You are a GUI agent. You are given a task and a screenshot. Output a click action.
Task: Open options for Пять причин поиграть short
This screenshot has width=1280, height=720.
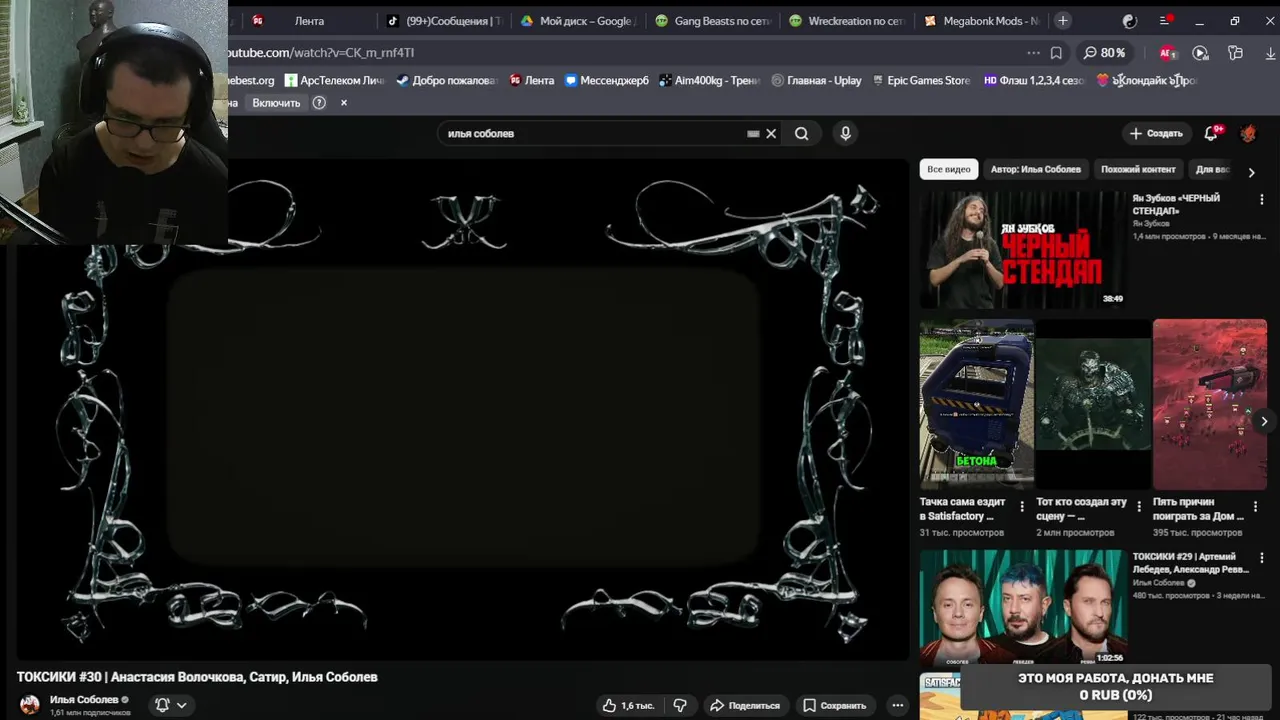click(1255, 507)
